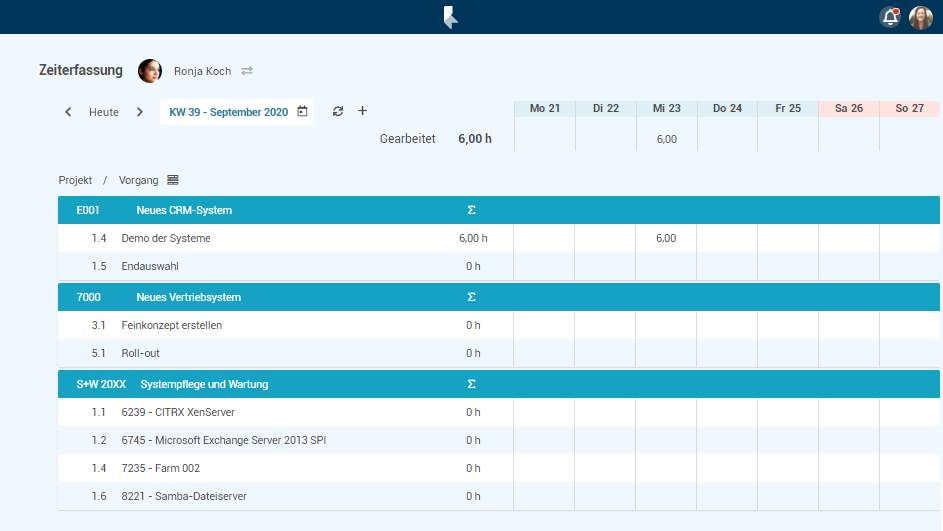Select the Fr 25 column header
The width and height of the screenshot is (943, 531).
pos(788,108)
